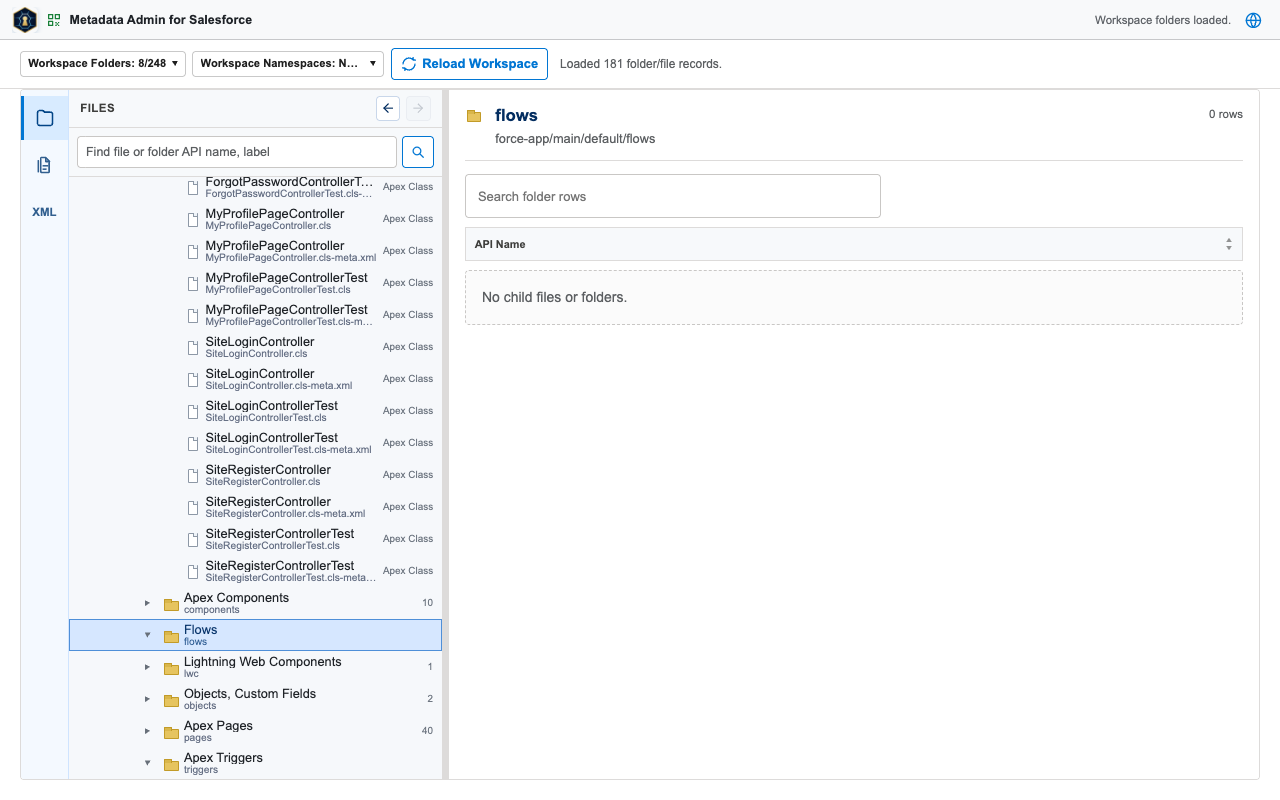
Task: Select SiteRegisterController.cls-meta.xml file
Action: point(255,507)
